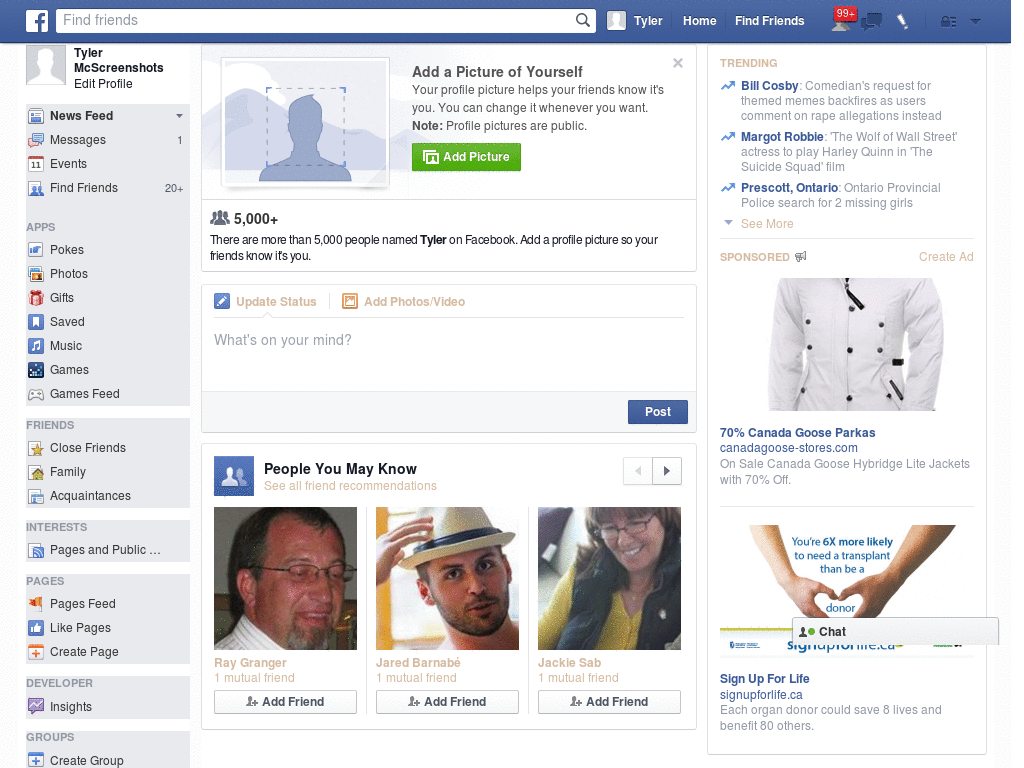The height and width of the screenshot is (768, 1024).
Task: Click the Events calendar icon
Action: (x=36, y=164)
